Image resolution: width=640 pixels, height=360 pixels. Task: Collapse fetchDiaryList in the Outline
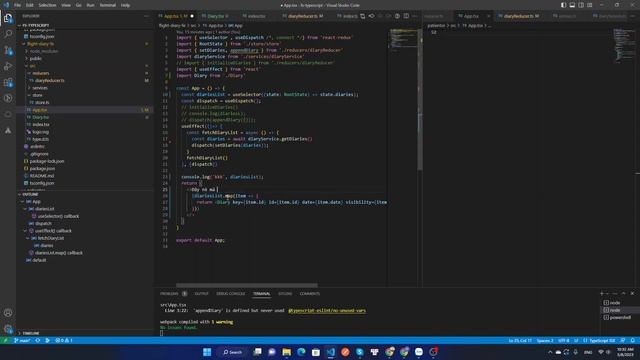[28, 238]
